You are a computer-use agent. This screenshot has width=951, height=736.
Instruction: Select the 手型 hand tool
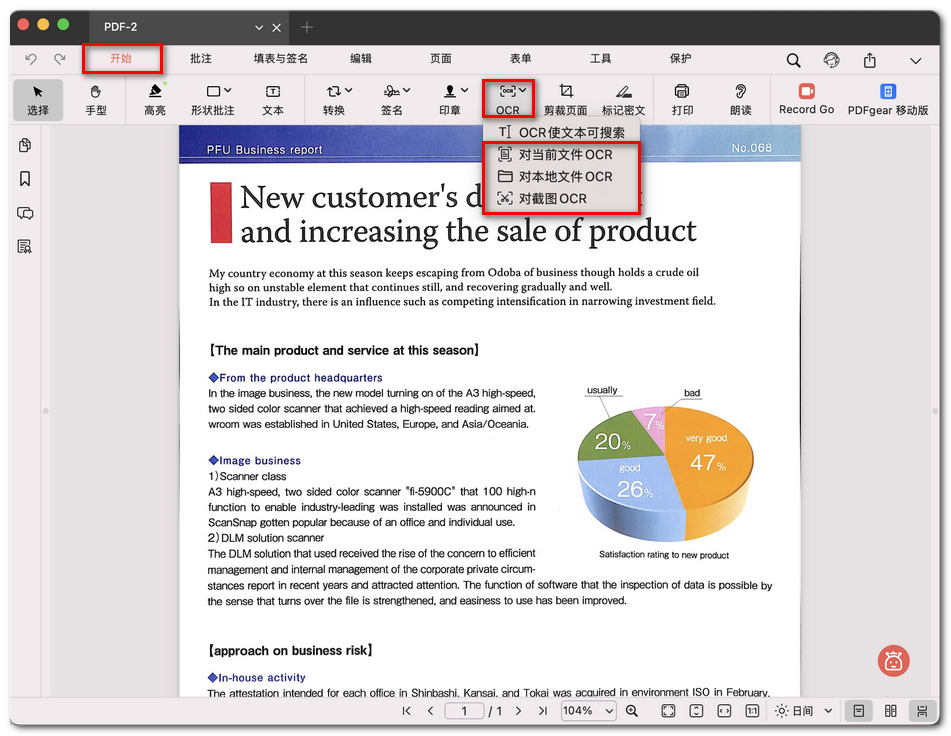(96, 99)
